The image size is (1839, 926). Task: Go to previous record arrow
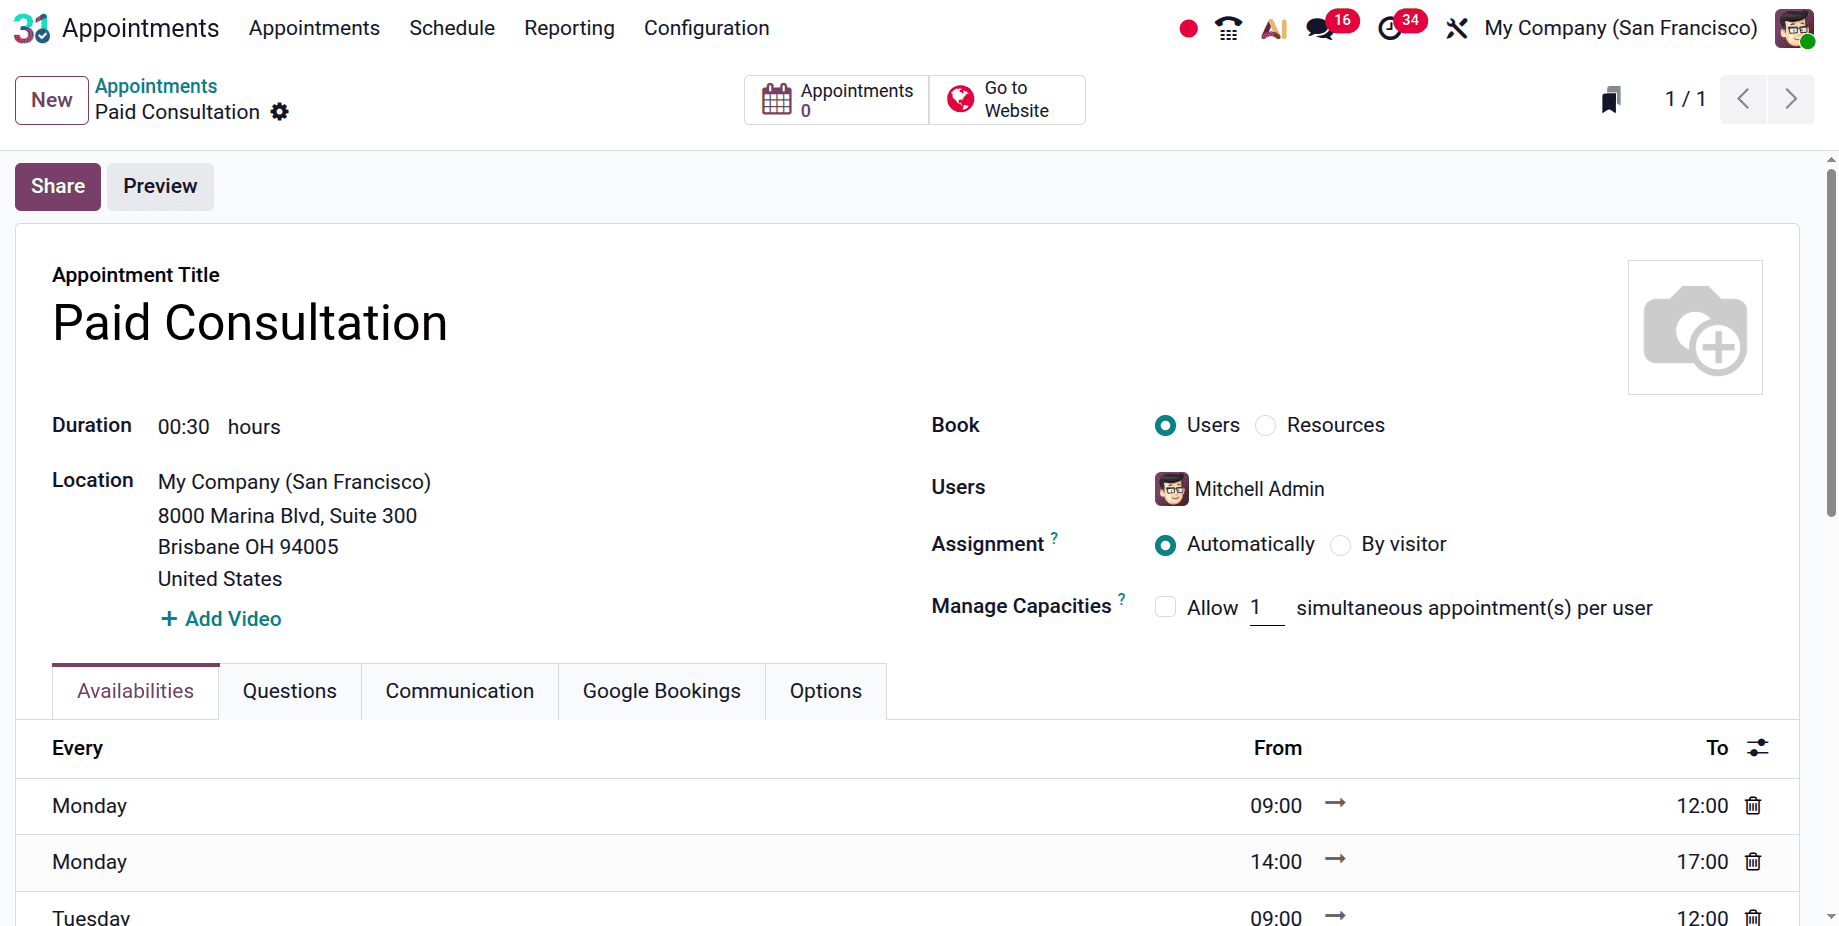[1743, 99]
